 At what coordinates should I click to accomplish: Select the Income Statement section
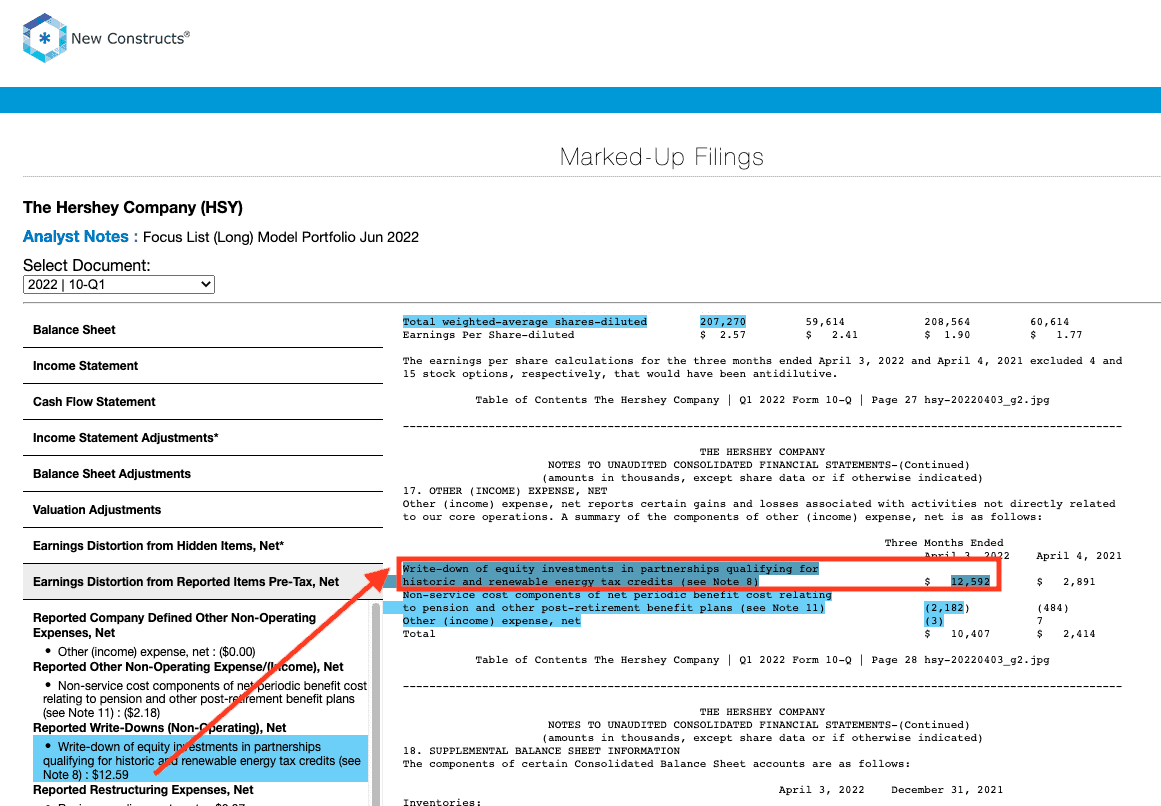coord(203,366)
